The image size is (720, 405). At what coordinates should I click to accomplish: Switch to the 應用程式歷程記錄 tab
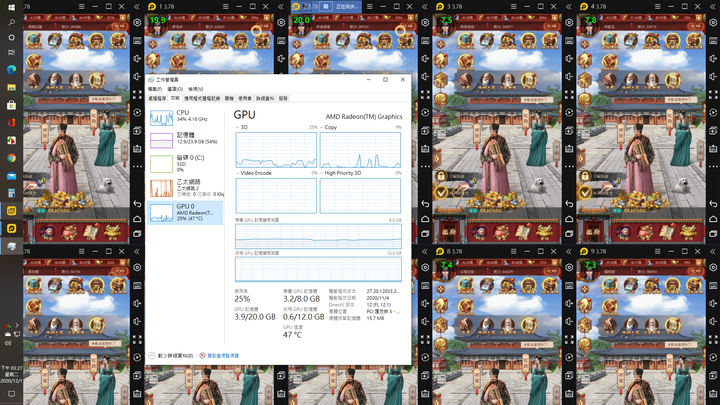202,98
